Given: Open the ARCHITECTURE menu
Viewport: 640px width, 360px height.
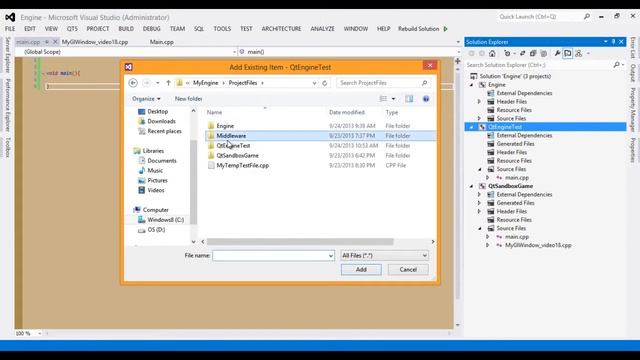Looking at the screenshot, I should click(281, 29).
